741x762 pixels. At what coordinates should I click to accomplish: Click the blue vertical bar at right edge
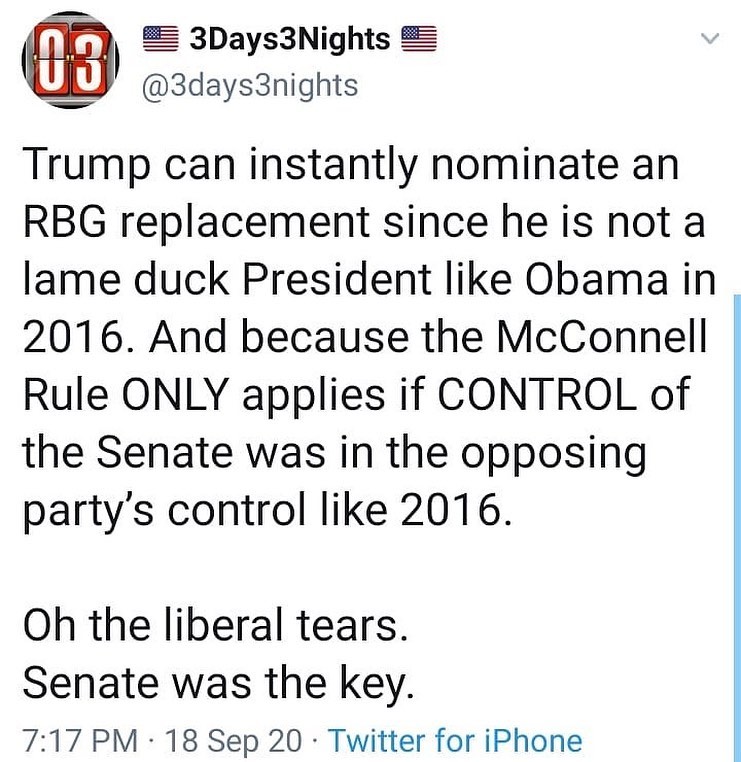[x=737, y=527]
